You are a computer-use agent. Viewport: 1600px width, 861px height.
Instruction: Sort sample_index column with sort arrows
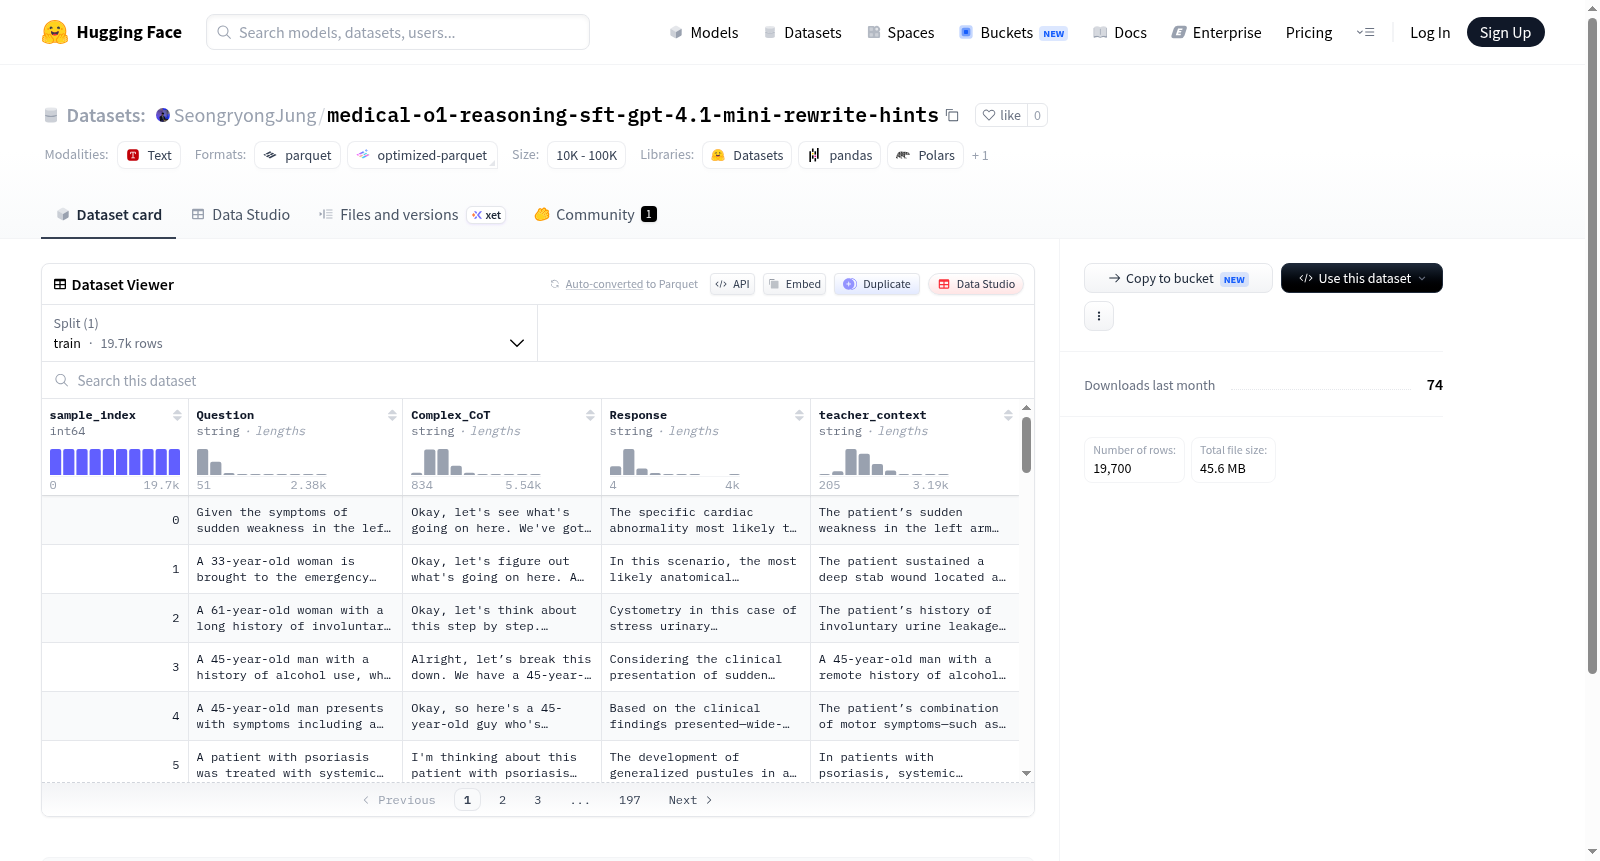pyautogui.click(x=177, y=415)
